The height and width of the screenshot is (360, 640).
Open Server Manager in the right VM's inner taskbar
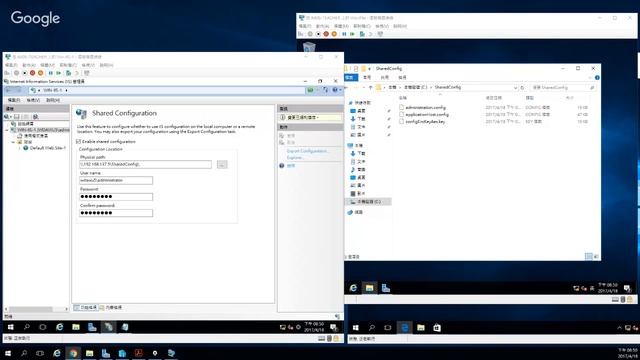[x=386, y=288]
